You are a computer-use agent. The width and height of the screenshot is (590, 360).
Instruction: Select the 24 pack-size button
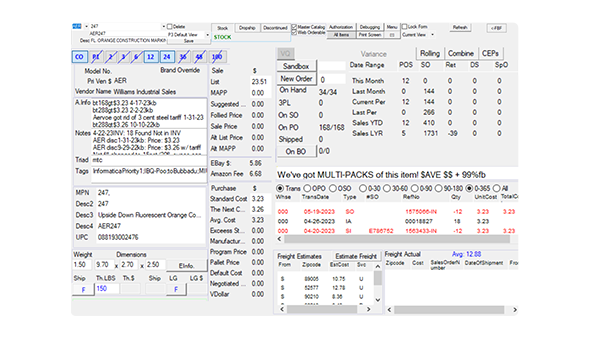[x=167, y=57]
